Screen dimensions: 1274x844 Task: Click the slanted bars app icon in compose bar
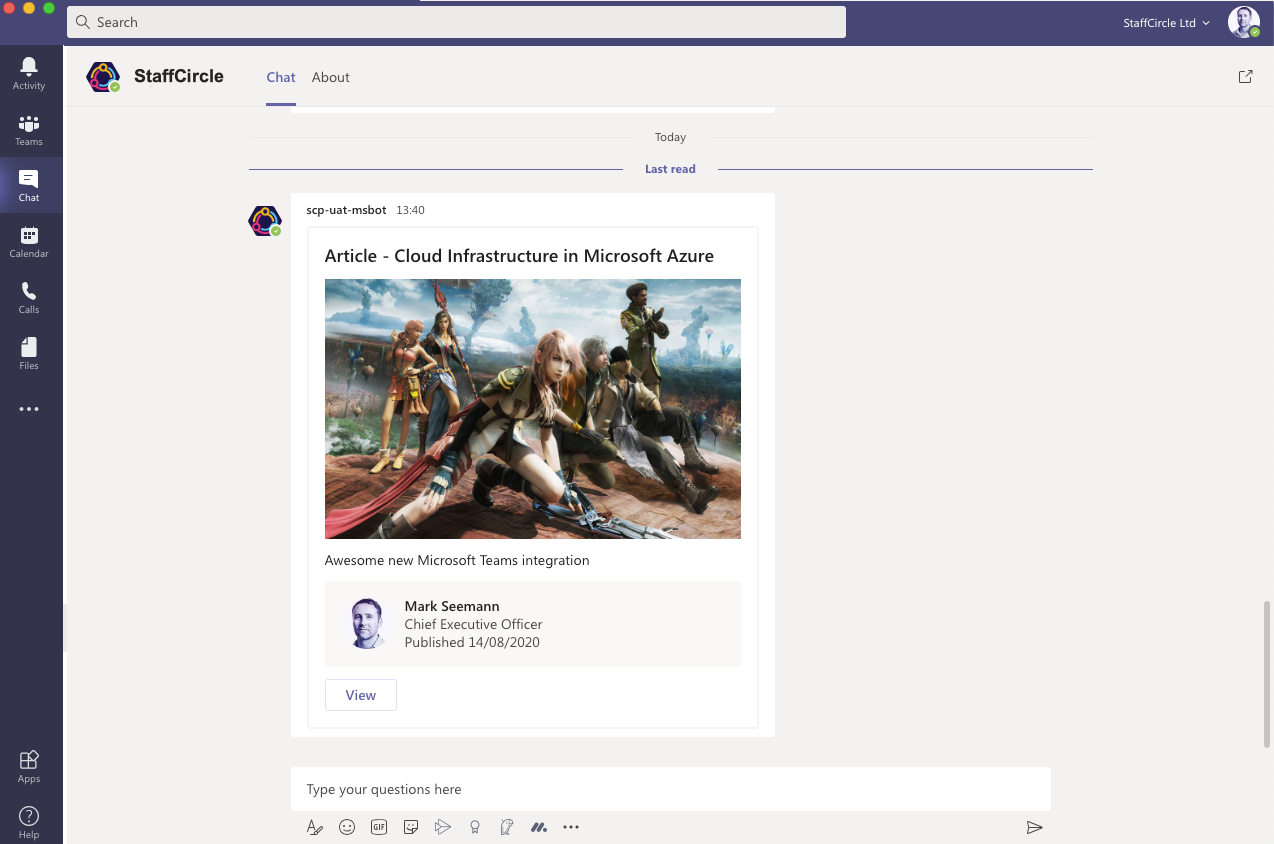pyautogui.click(x=539, y=827)
